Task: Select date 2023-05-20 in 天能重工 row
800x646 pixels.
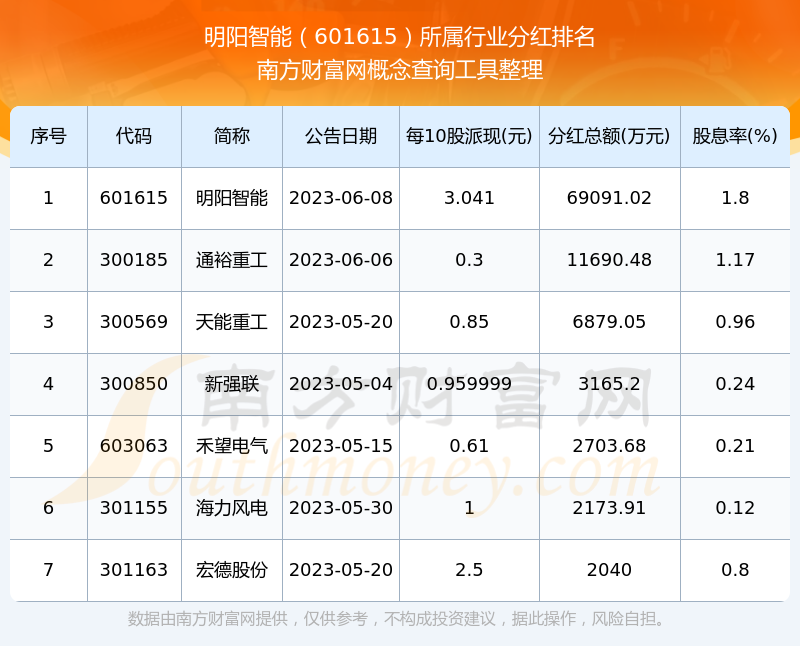Action: 341,322
